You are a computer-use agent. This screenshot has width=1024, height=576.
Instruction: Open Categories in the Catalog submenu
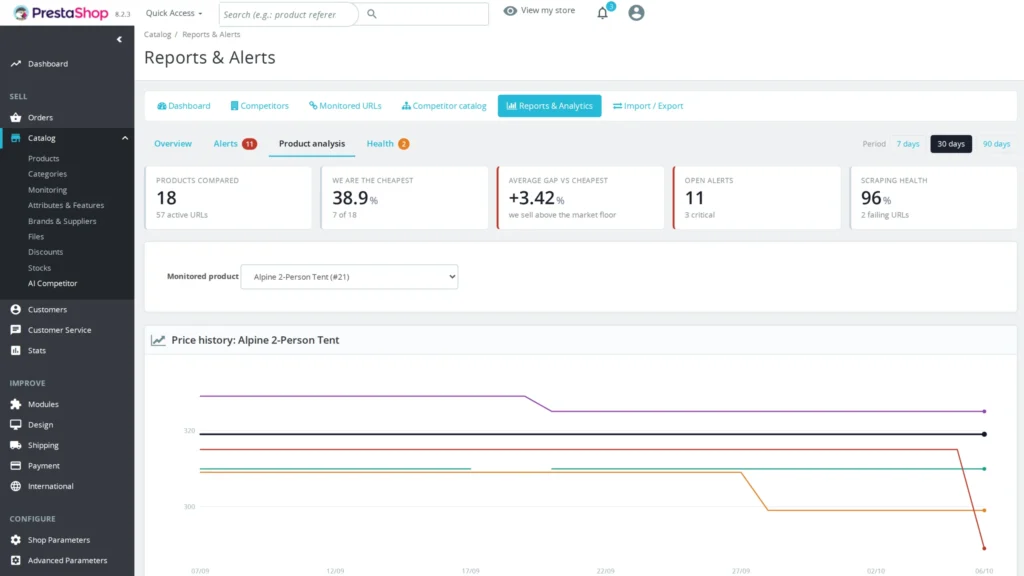[x=48, y=174]
